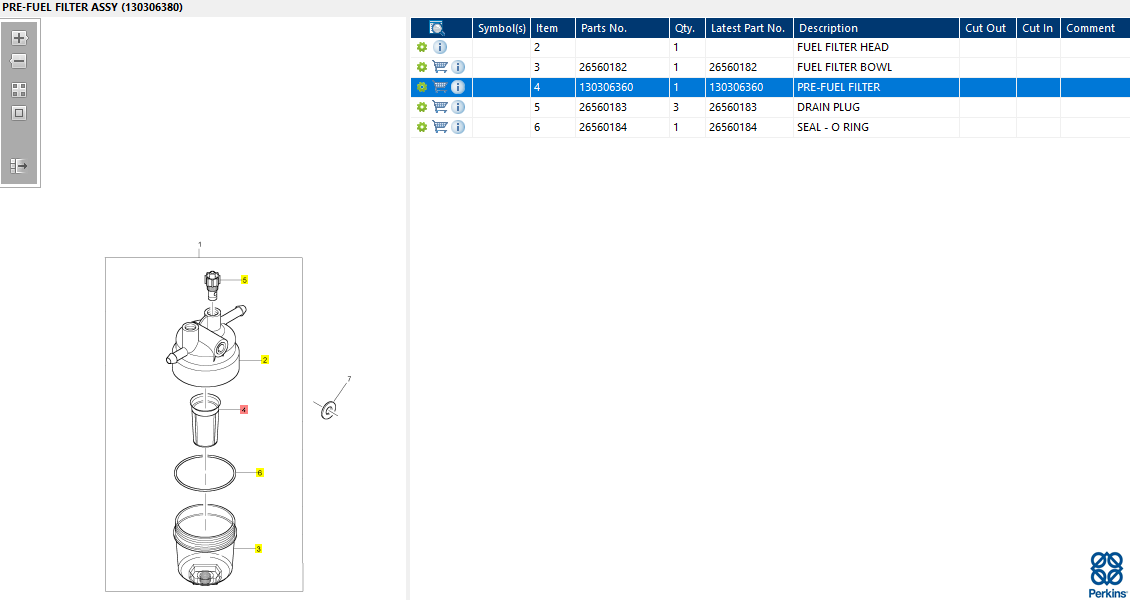1130x600 pixels.
Task: Click the search icon in the table header
Action: click(437, 28)
